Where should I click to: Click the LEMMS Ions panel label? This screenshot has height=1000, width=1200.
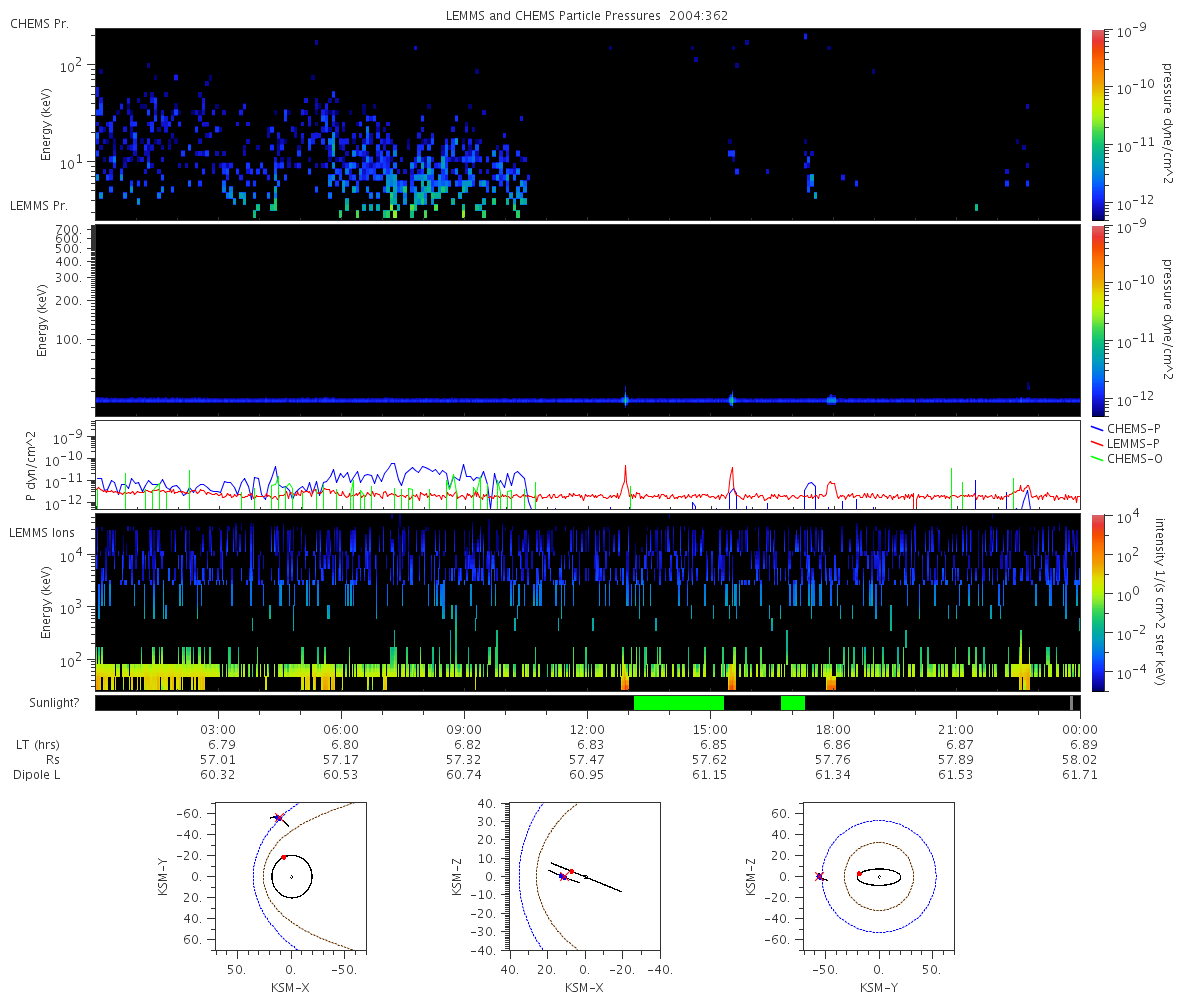pyautogui.click(x=42, y=530)
